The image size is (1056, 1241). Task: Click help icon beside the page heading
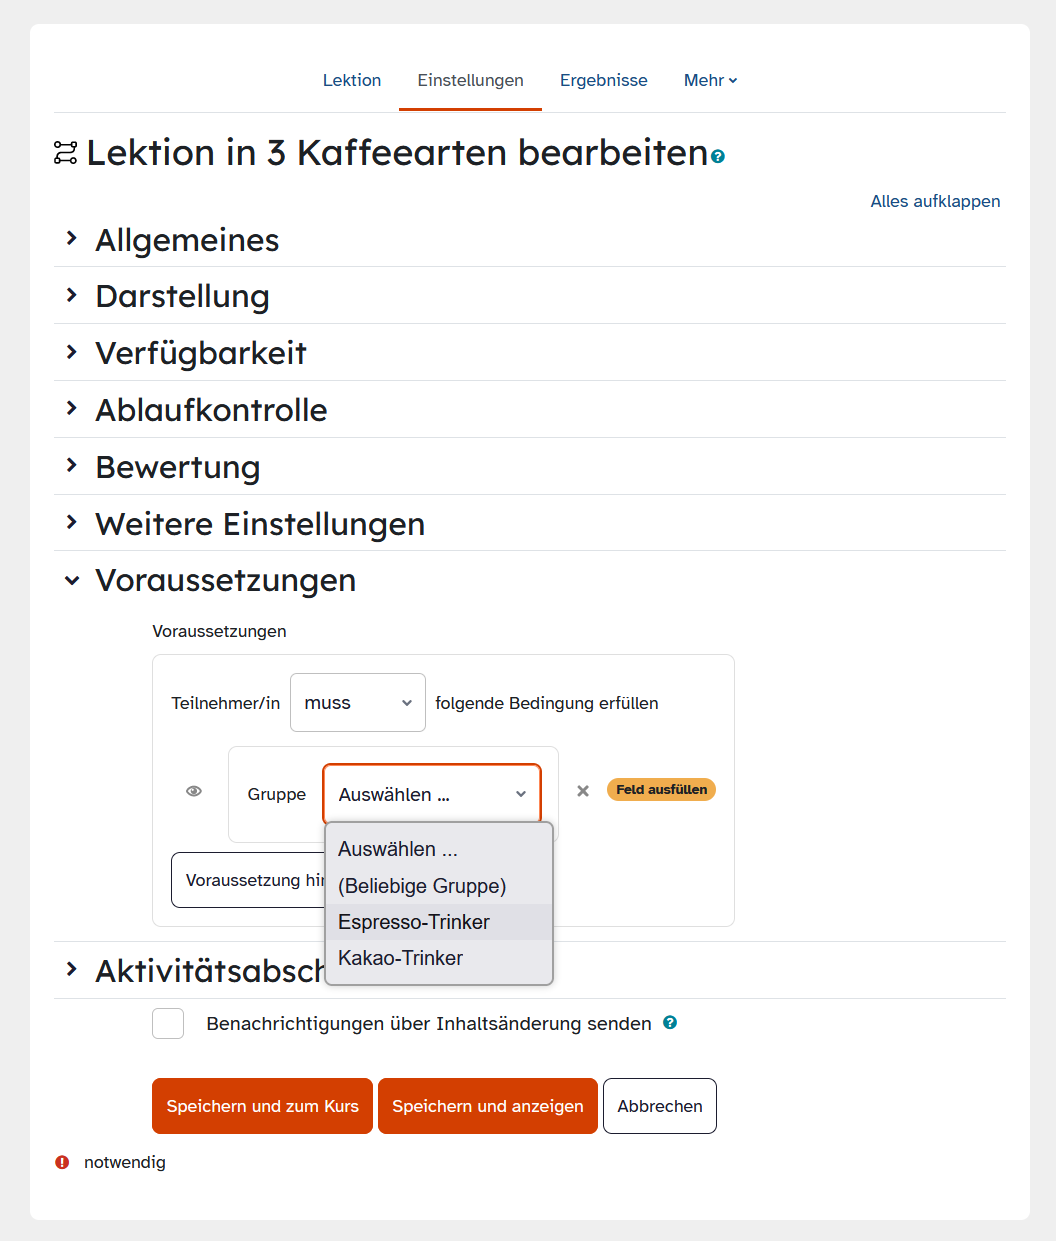tap(718, 156)
